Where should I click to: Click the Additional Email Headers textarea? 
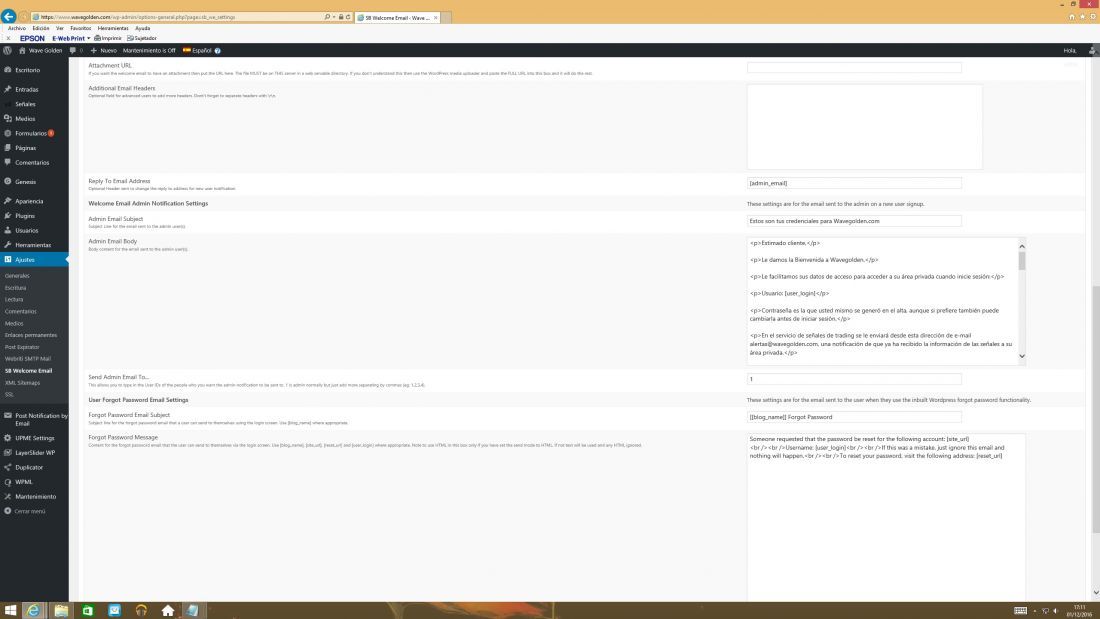click(x=864, y=127)
